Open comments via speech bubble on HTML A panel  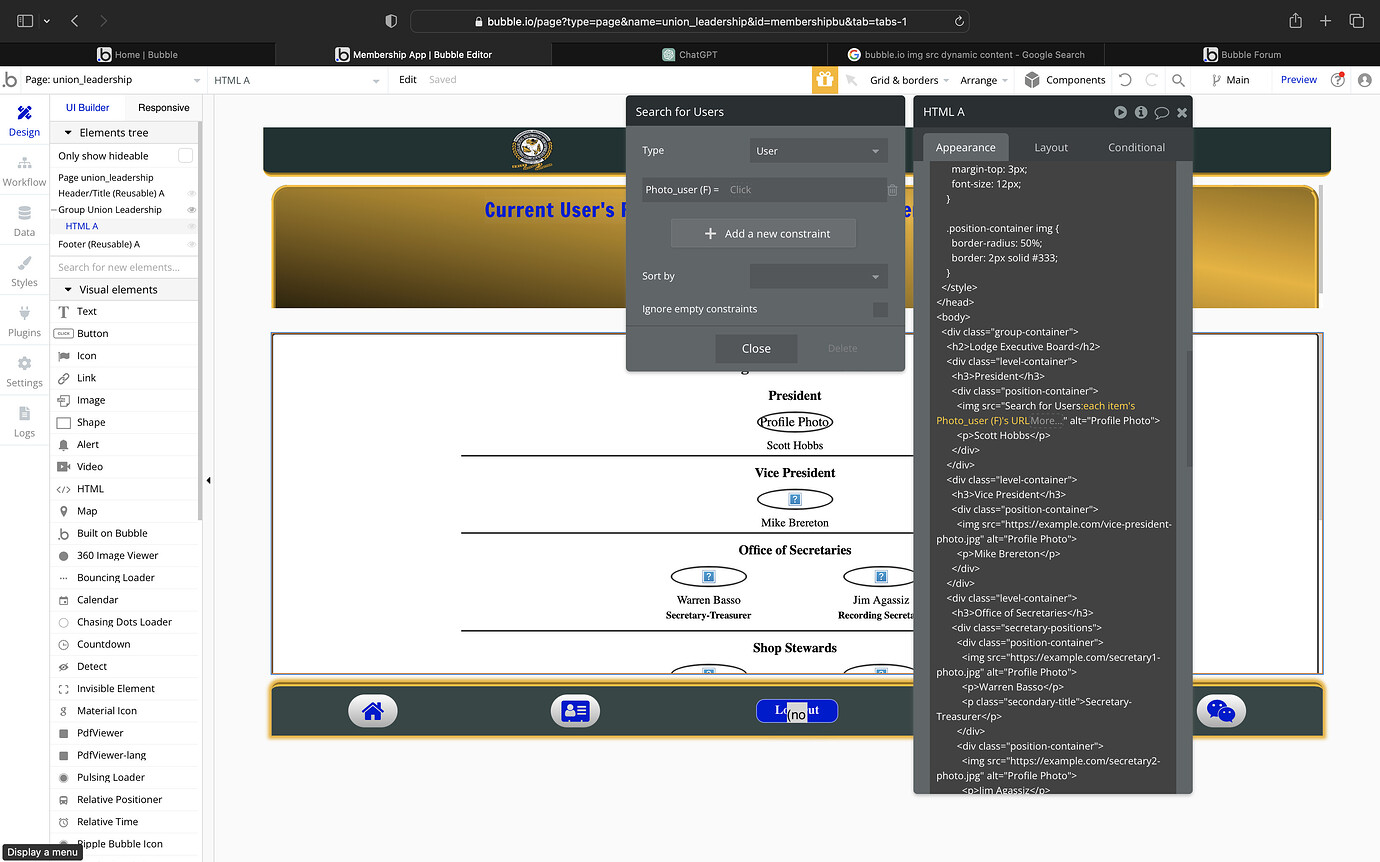1161,112
